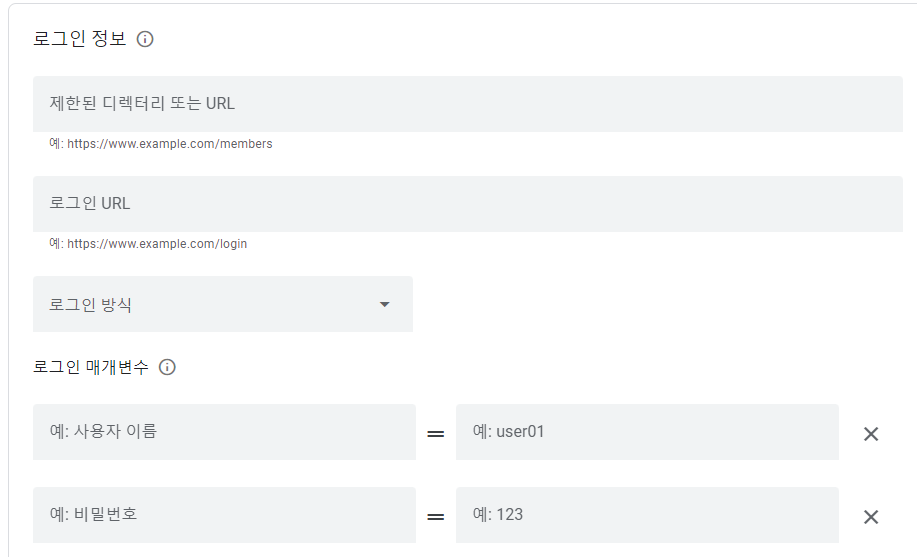Click the 로그인 정보 heading
The width and height of the screenshot is (917, 557).
point(80,39)
